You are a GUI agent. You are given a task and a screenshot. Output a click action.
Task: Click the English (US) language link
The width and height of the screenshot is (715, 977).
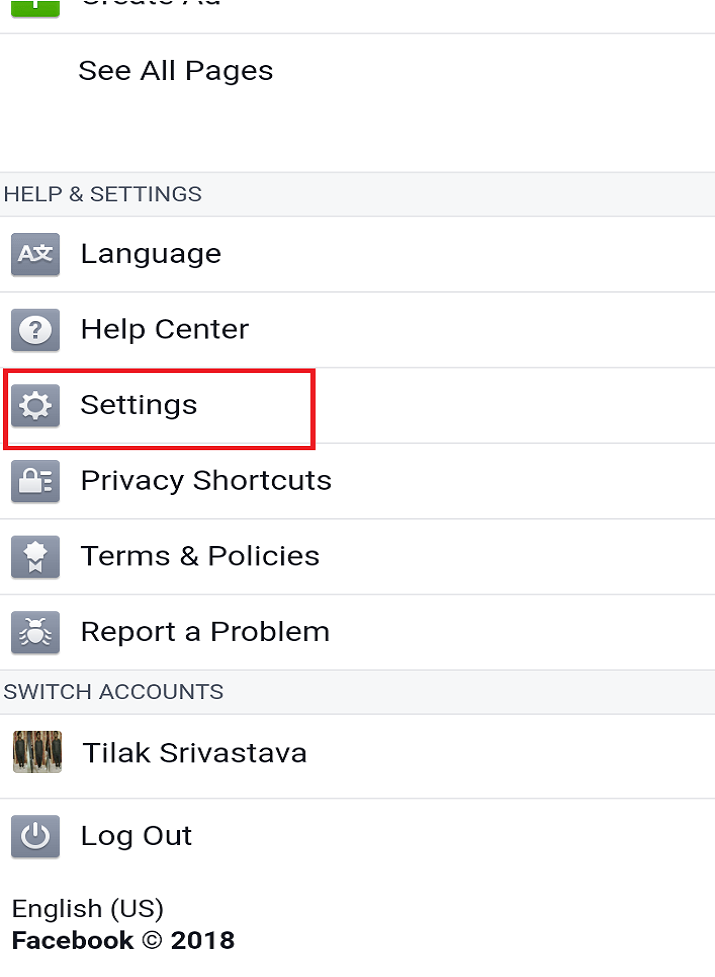pyautogui.click(x=88, y=909)
